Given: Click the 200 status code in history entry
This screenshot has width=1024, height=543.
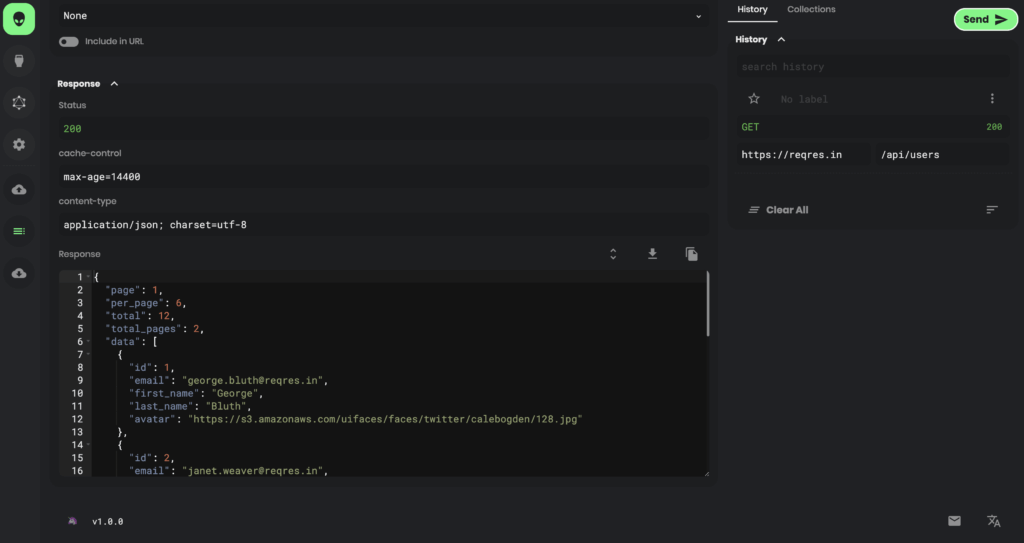Looking at the screenshot, I should coord(994,127).
